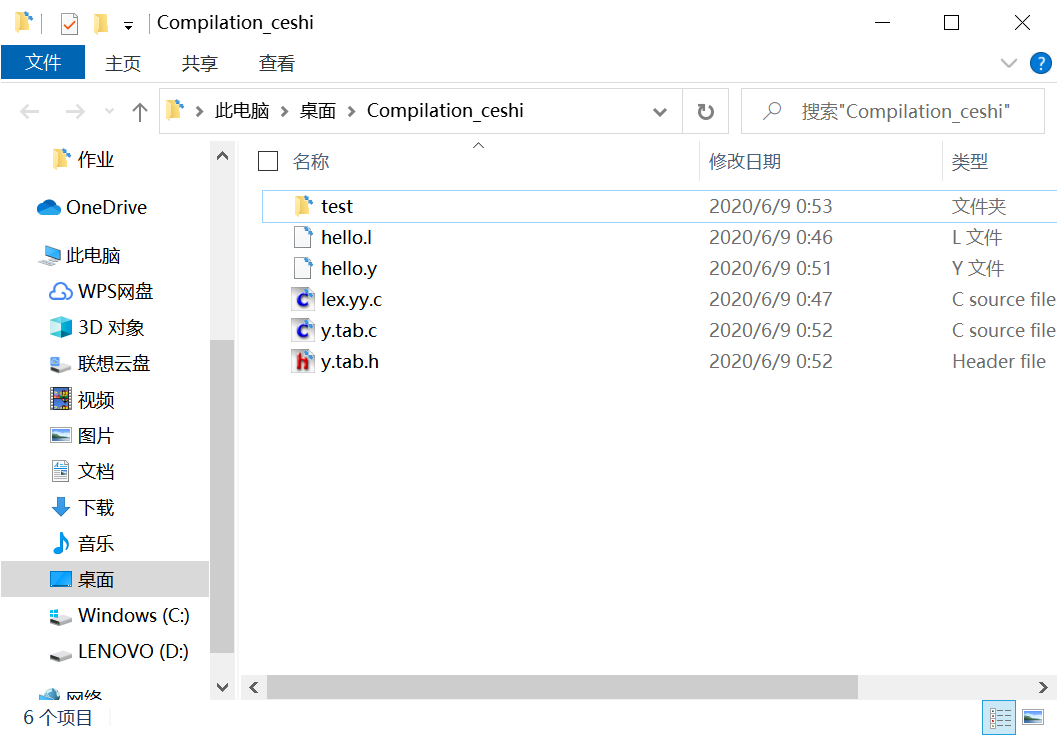The width and height of the screenshot is (1058, 736).
Task: Select the test folder icon
Action: pos(303,206)
